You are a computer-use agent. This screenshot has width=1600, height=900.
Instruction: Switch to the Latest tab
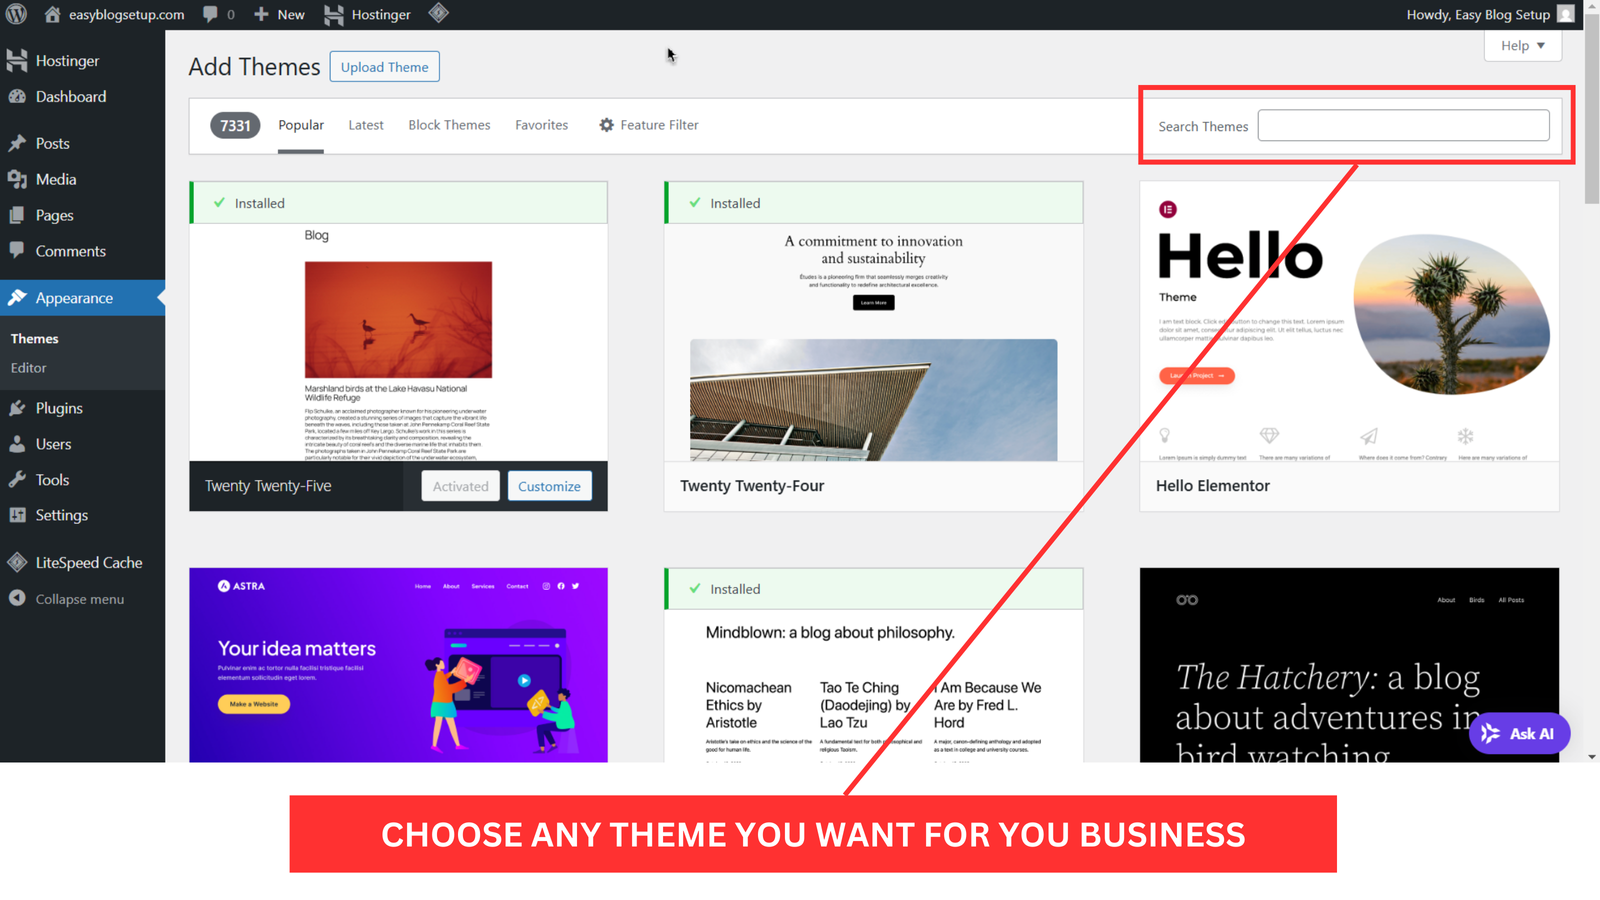point(366,125)
